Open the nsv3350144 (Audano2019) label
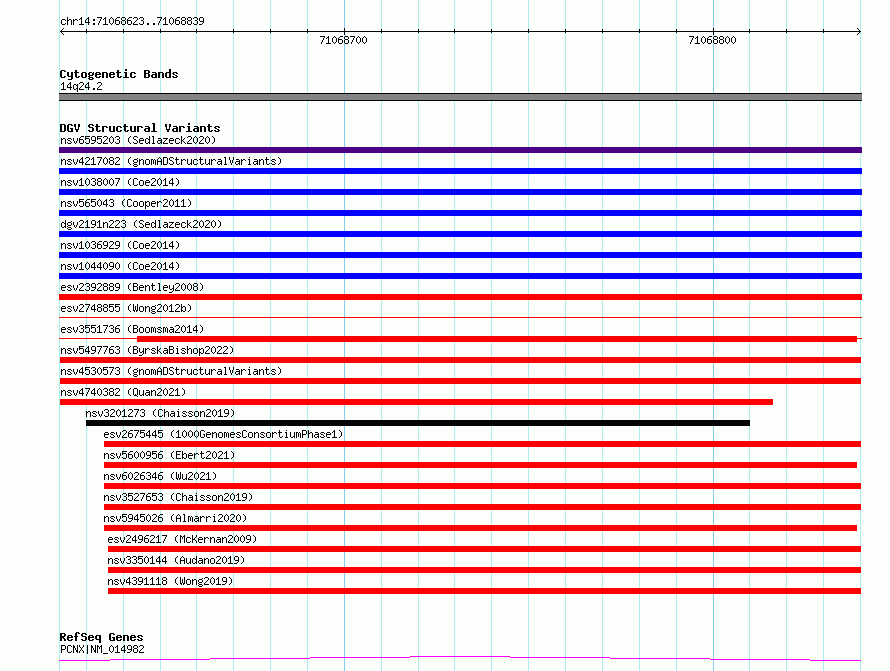 (176, 560)
